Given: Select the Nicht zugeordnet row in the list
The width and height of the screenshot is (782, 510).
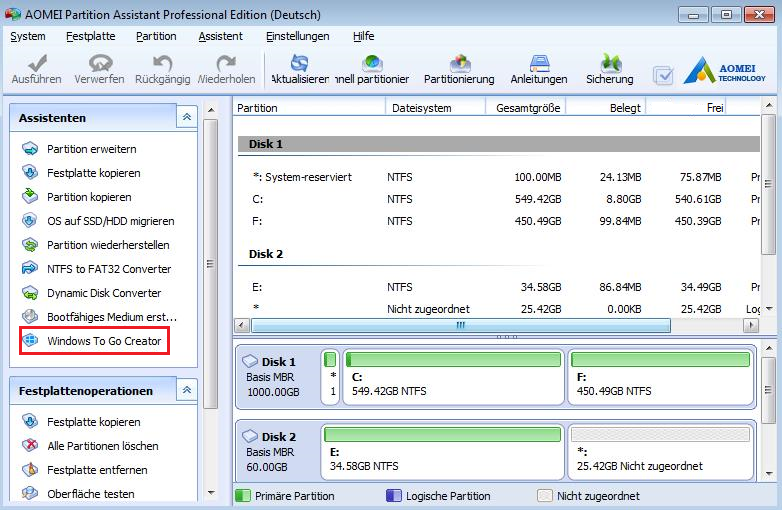Looking at the screenshot, I should click(499, 309).
